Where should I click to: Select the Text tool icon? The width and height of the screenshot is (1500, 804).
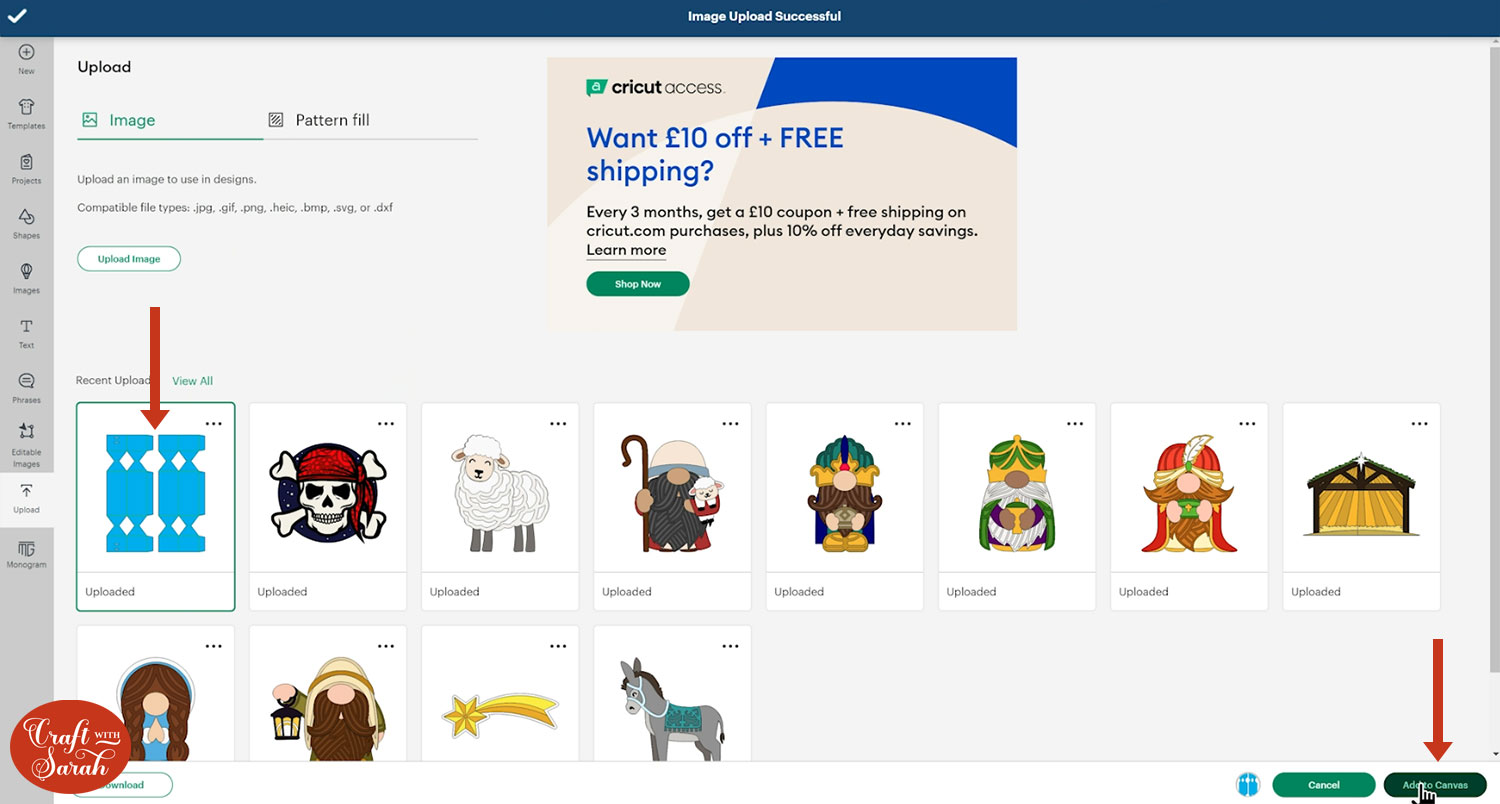[x=26, y=326]
